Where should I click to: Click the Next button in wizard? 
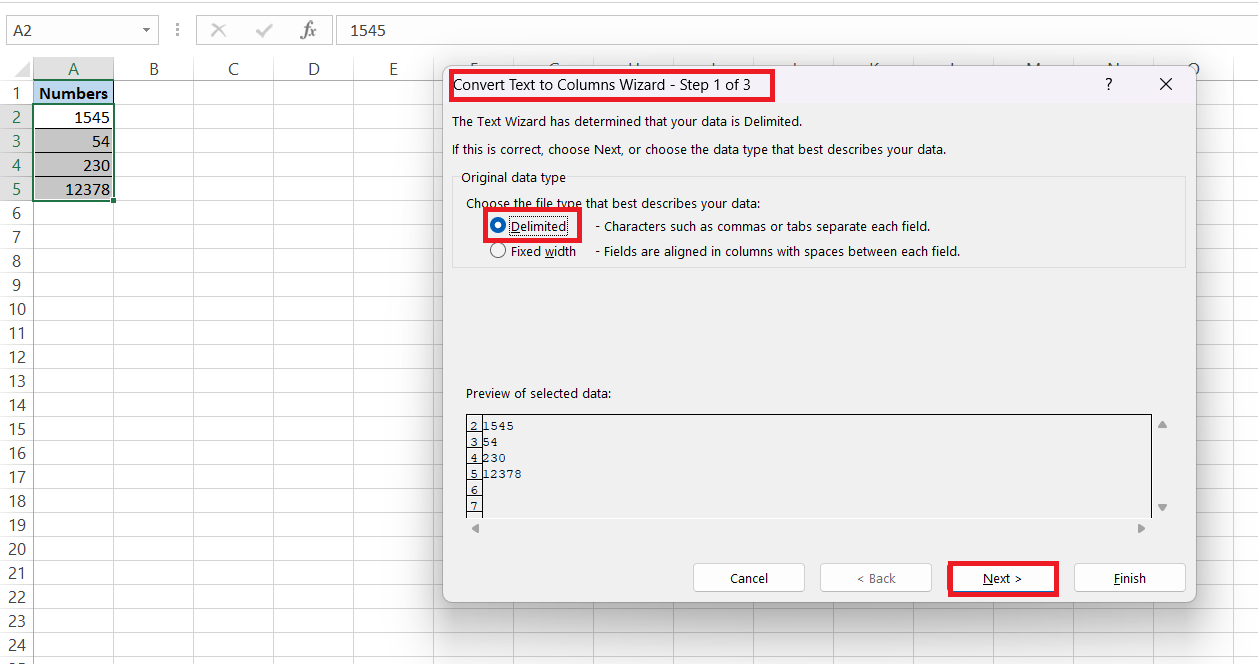pyautogui.click(x=1002, y=578)
